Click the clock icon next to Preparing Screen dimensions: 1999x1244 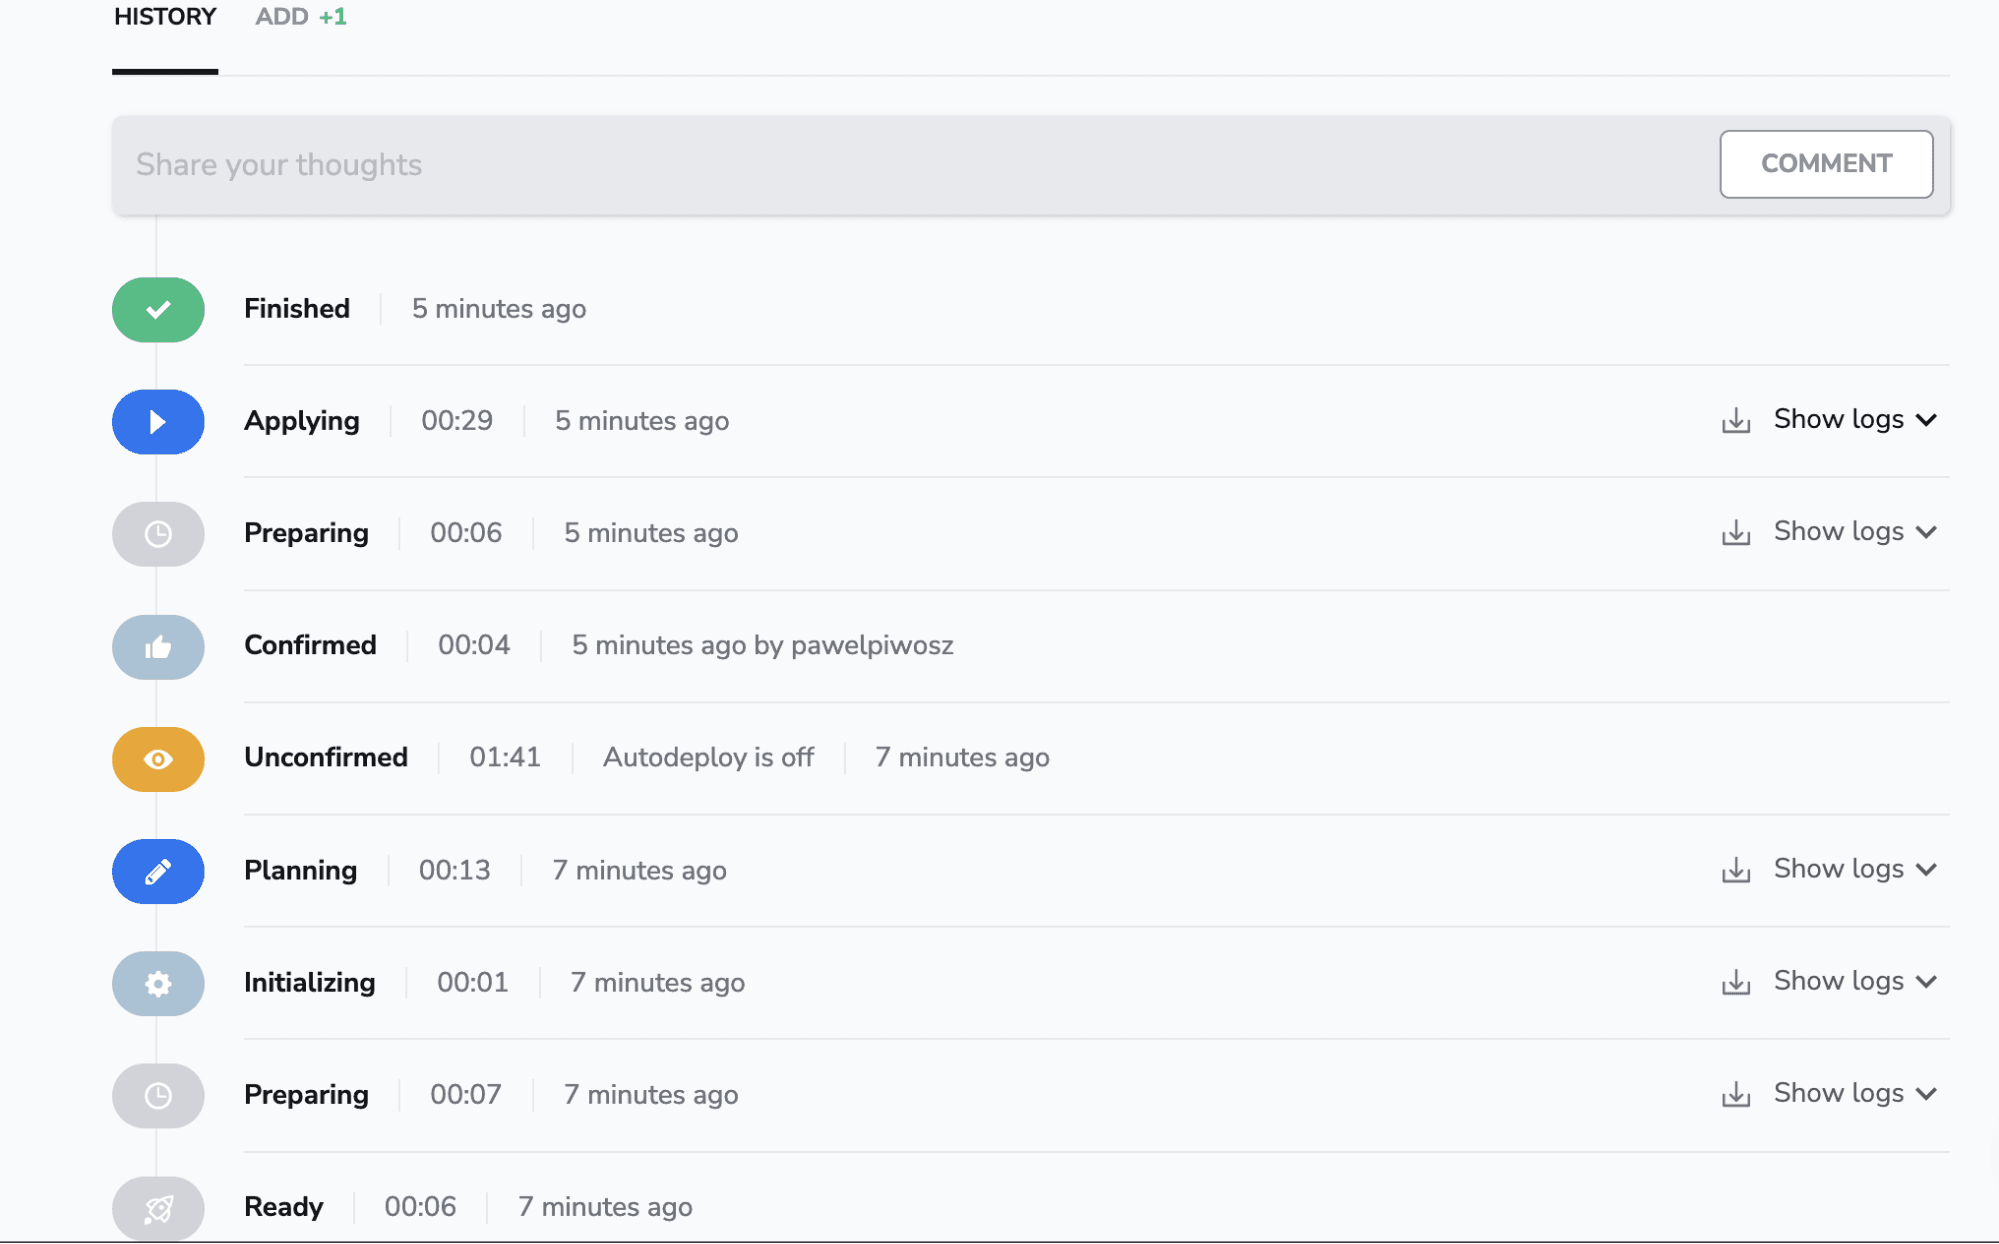[158, 532]
